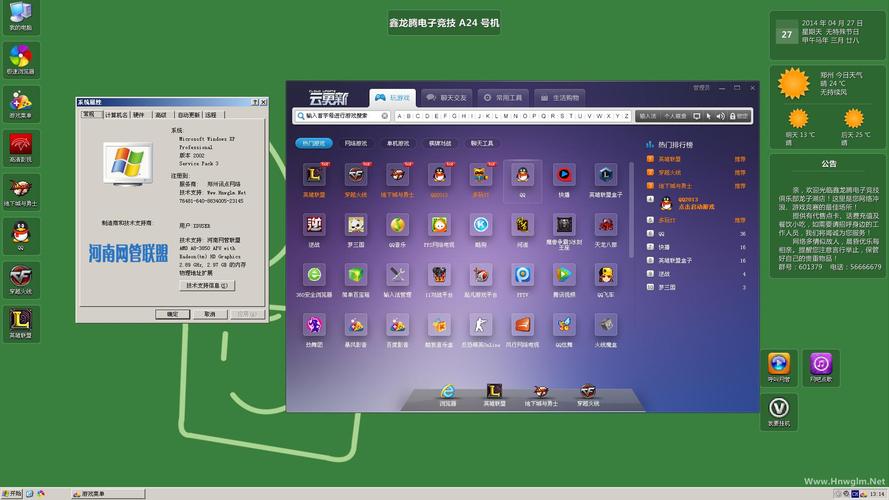Open 浏览器 IE icon in bottom dock
Image resolution: width=889 pixels, height=500 pixels.
(447, 392)
